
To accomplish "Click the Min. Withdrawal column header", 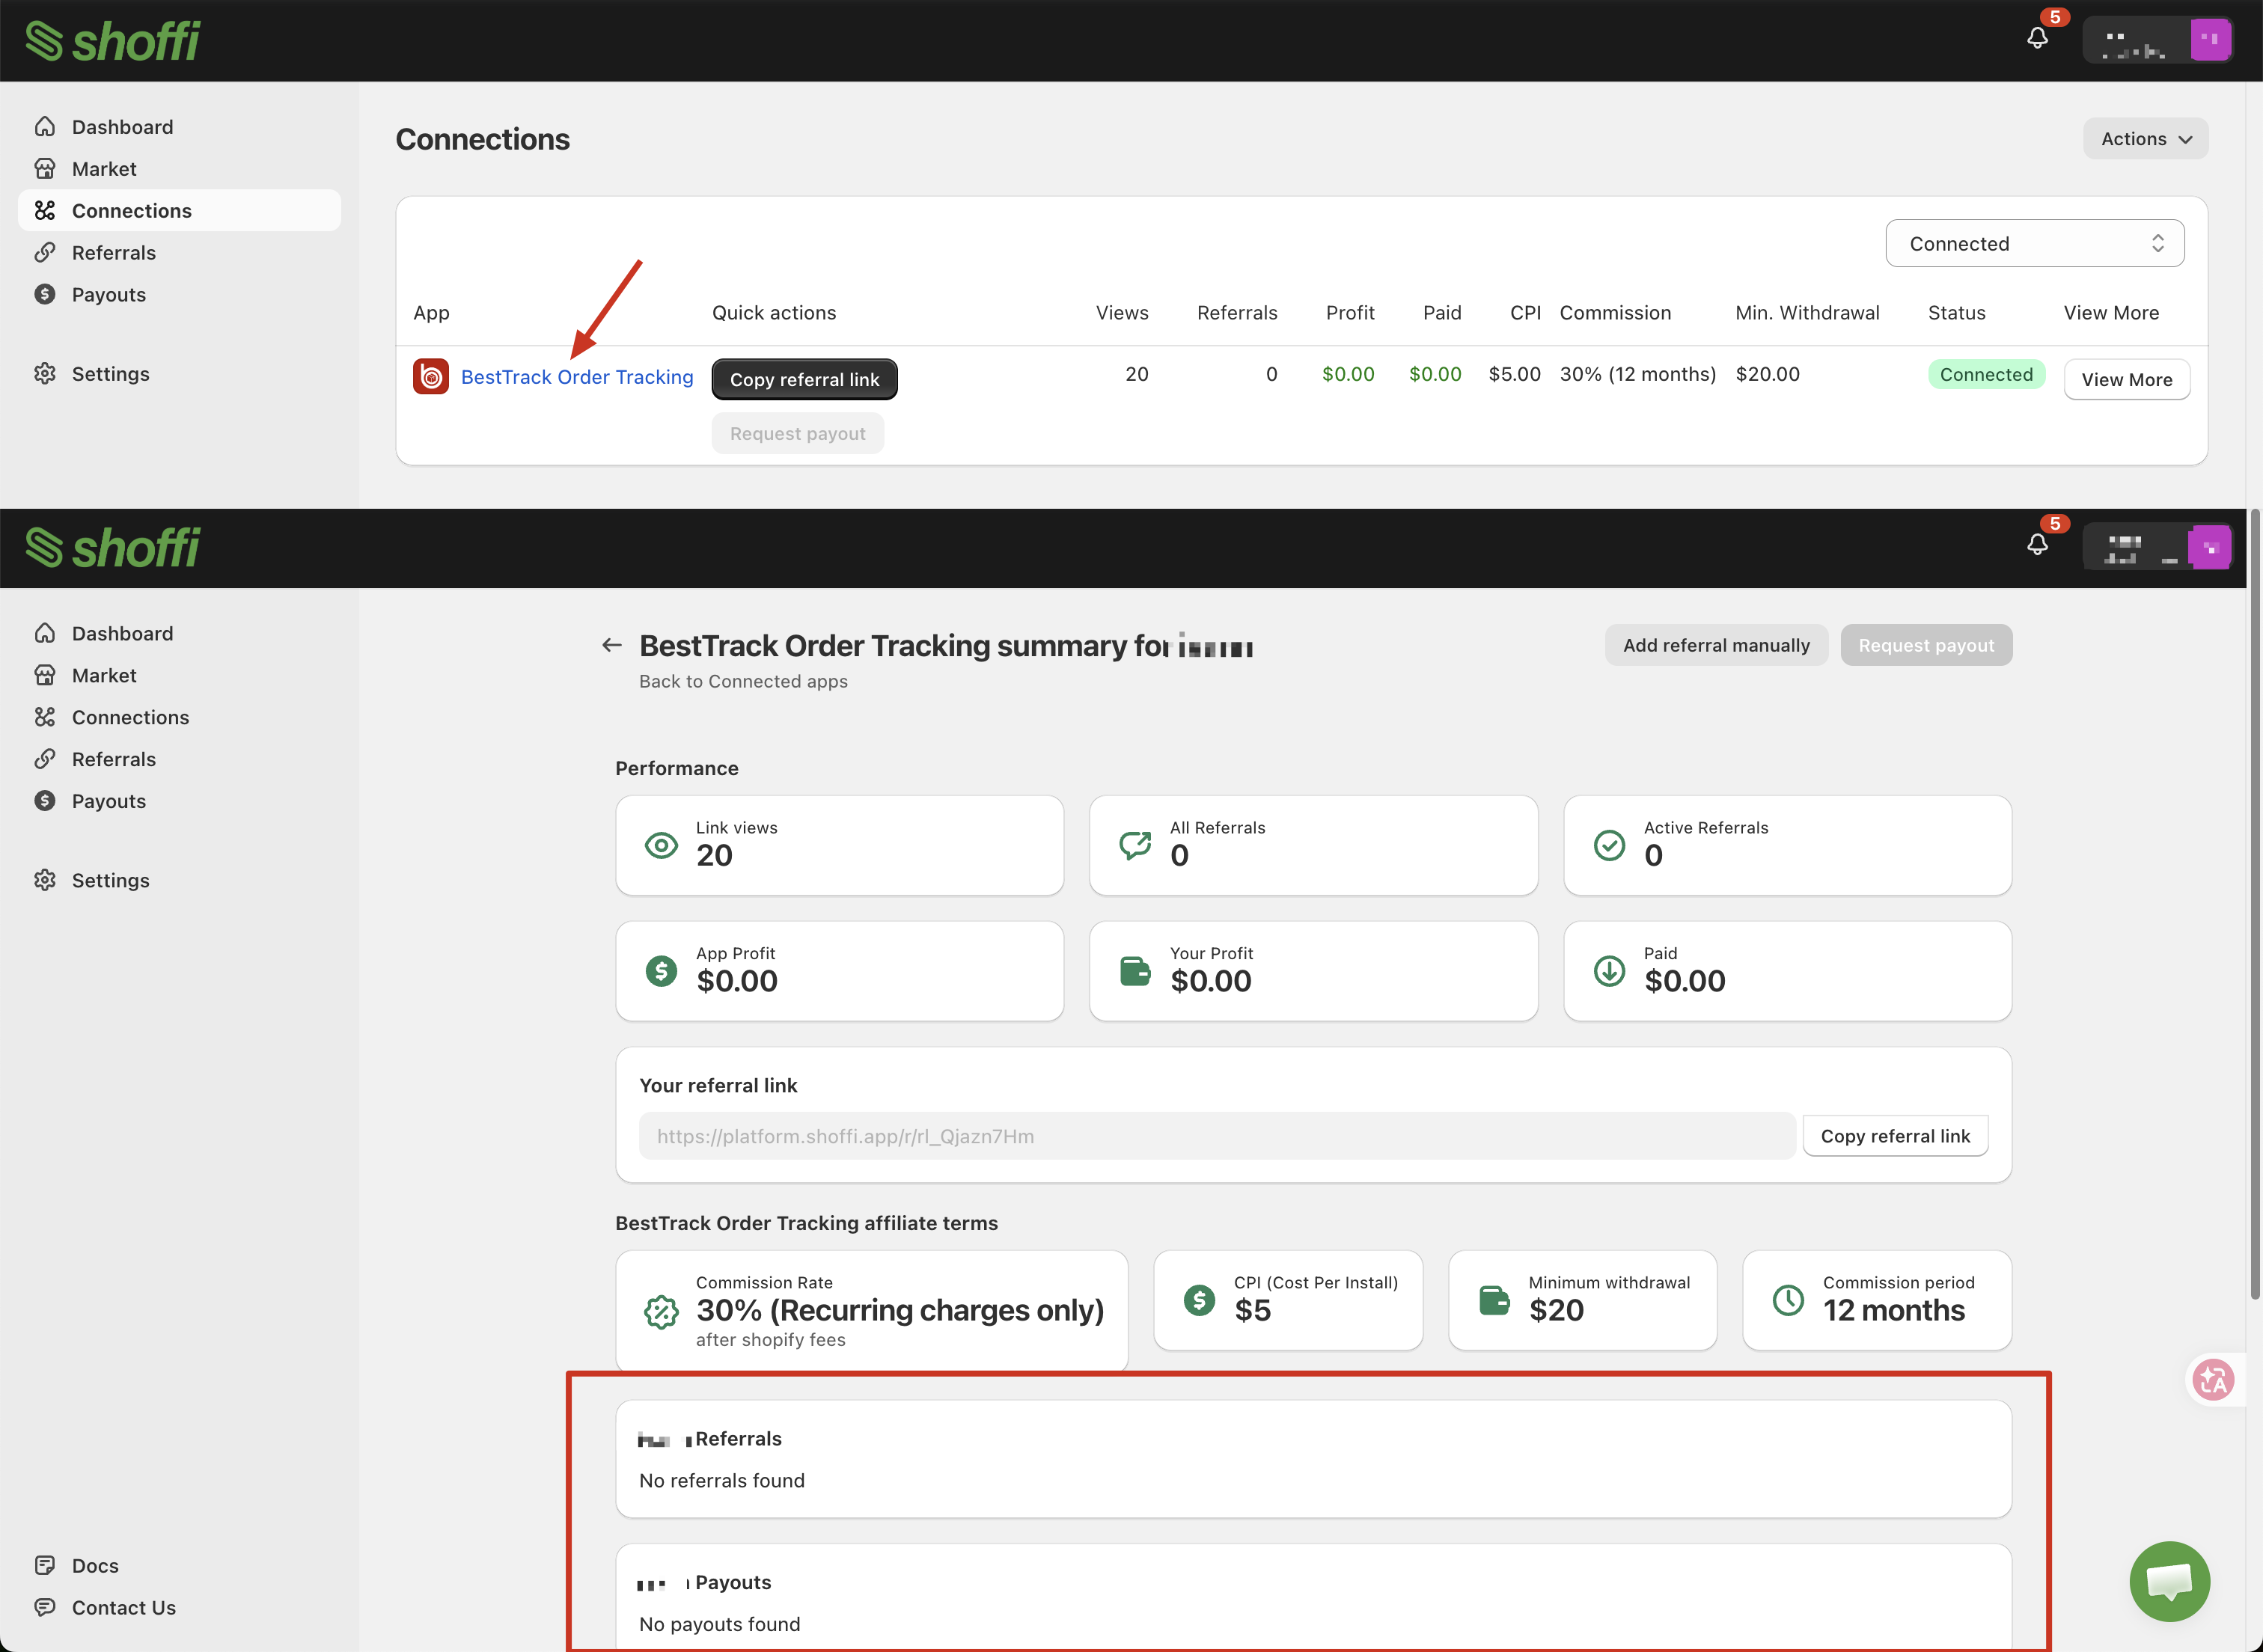I will 1807,312.
